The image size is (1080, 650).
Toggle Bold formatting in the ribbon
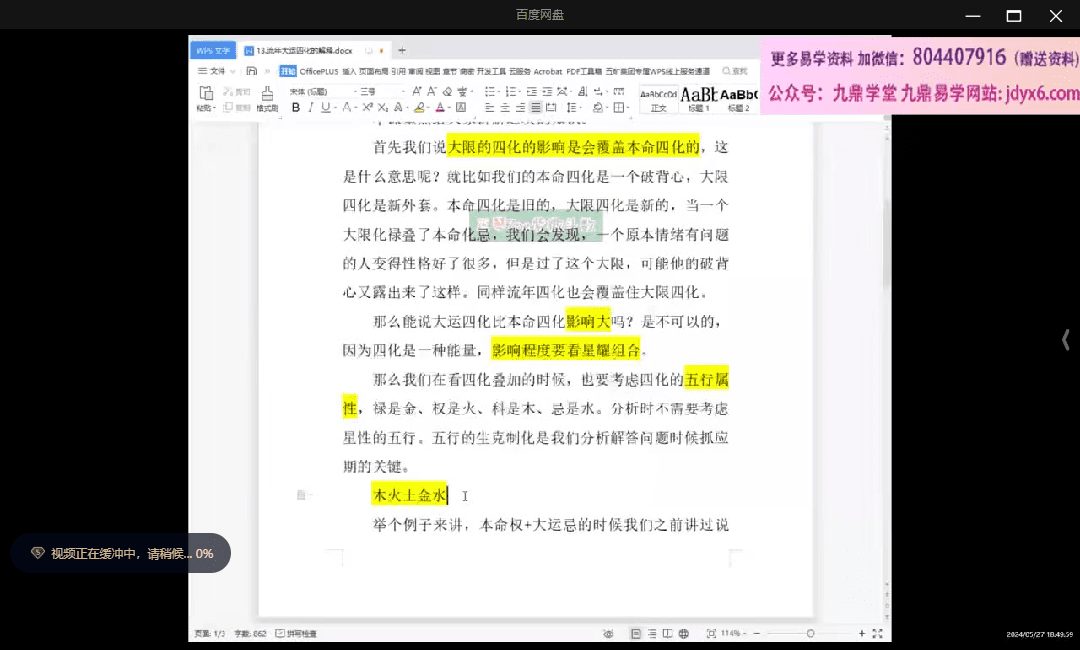point(296,107)
